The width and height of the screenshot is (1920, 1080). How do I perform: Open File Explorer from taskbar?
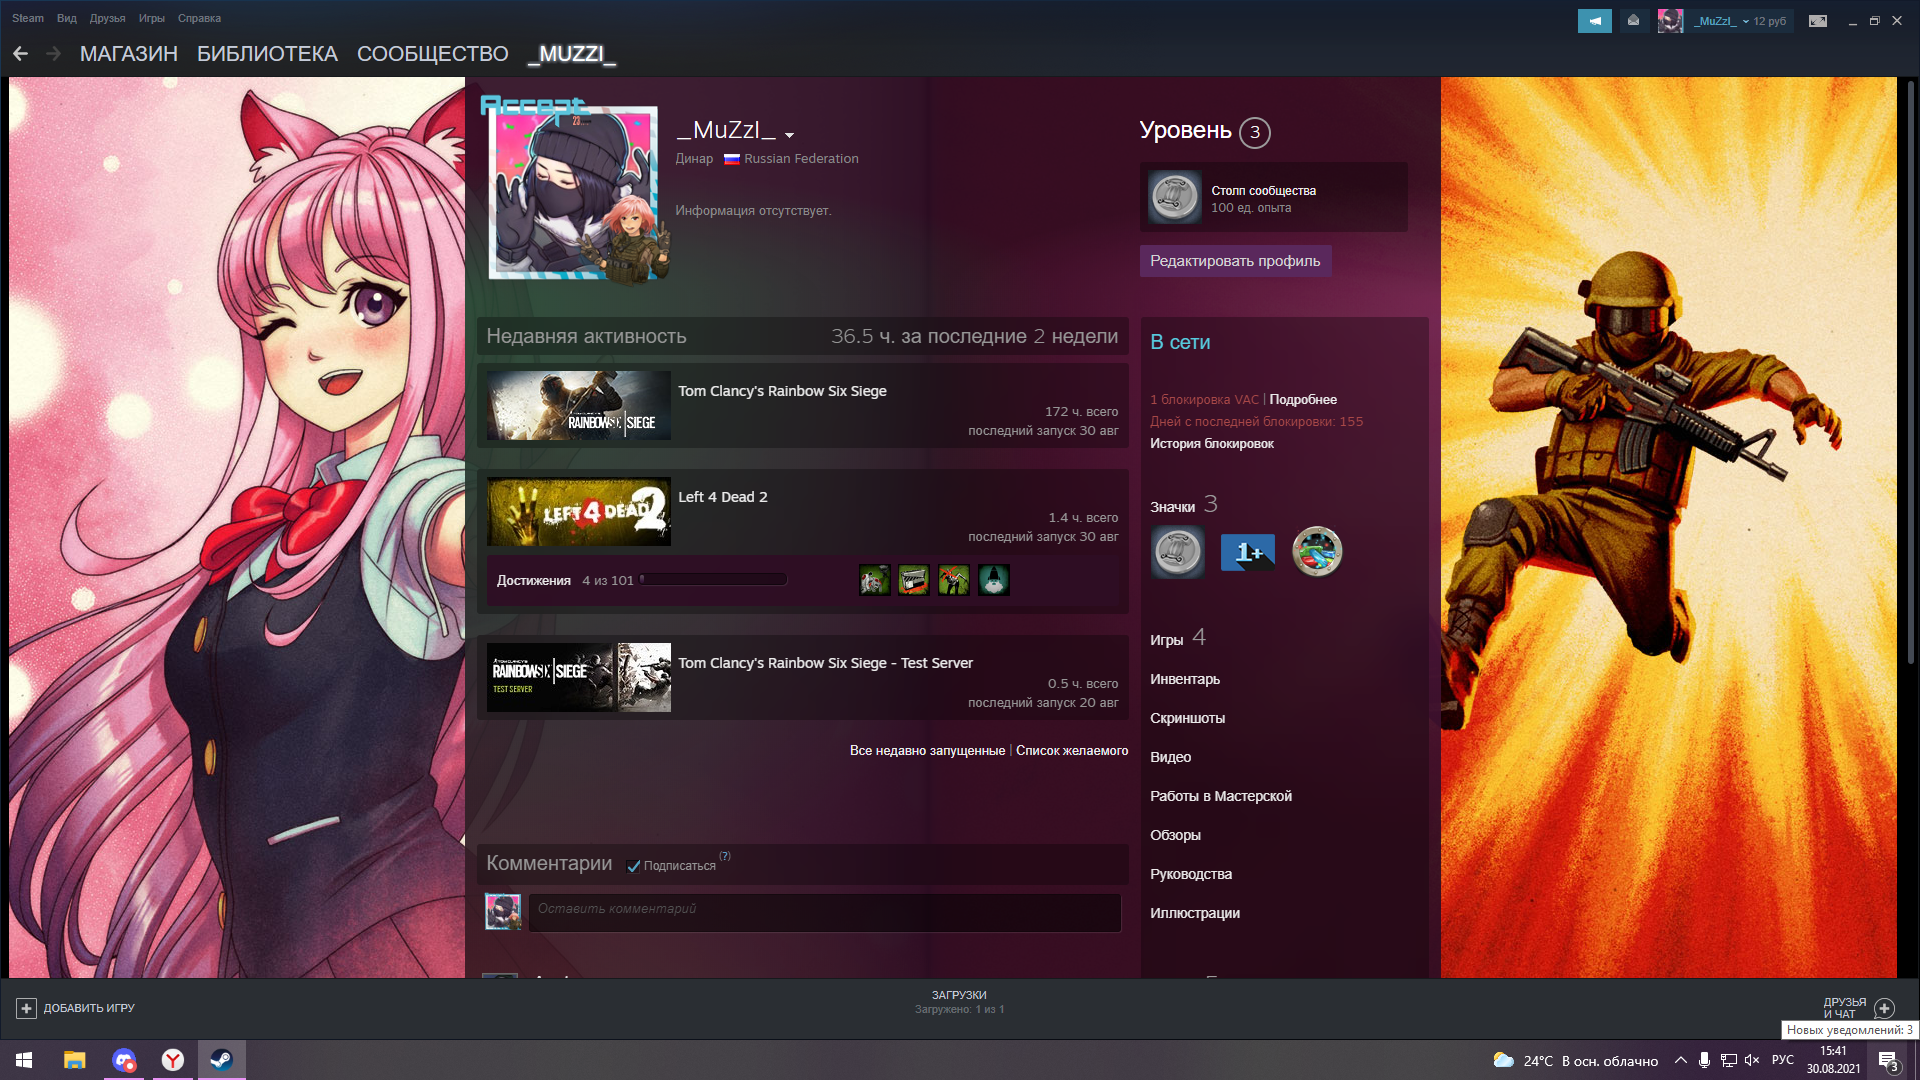[x=75, y=1060]
